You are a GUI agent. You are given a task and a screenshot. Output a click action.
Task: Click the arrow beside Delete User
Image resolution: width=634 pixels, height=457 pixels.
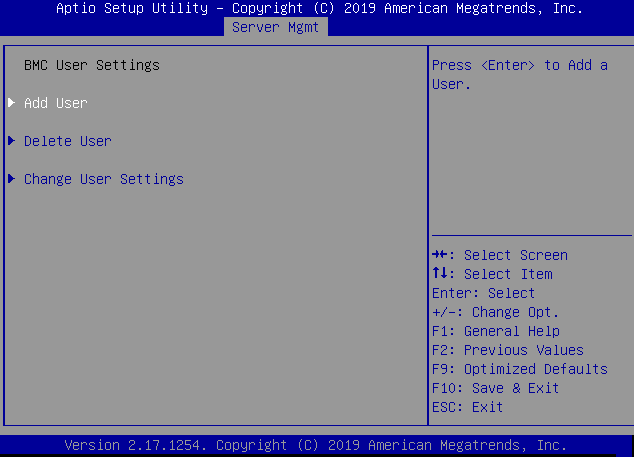pyautogui.click(x=12, y=141)
